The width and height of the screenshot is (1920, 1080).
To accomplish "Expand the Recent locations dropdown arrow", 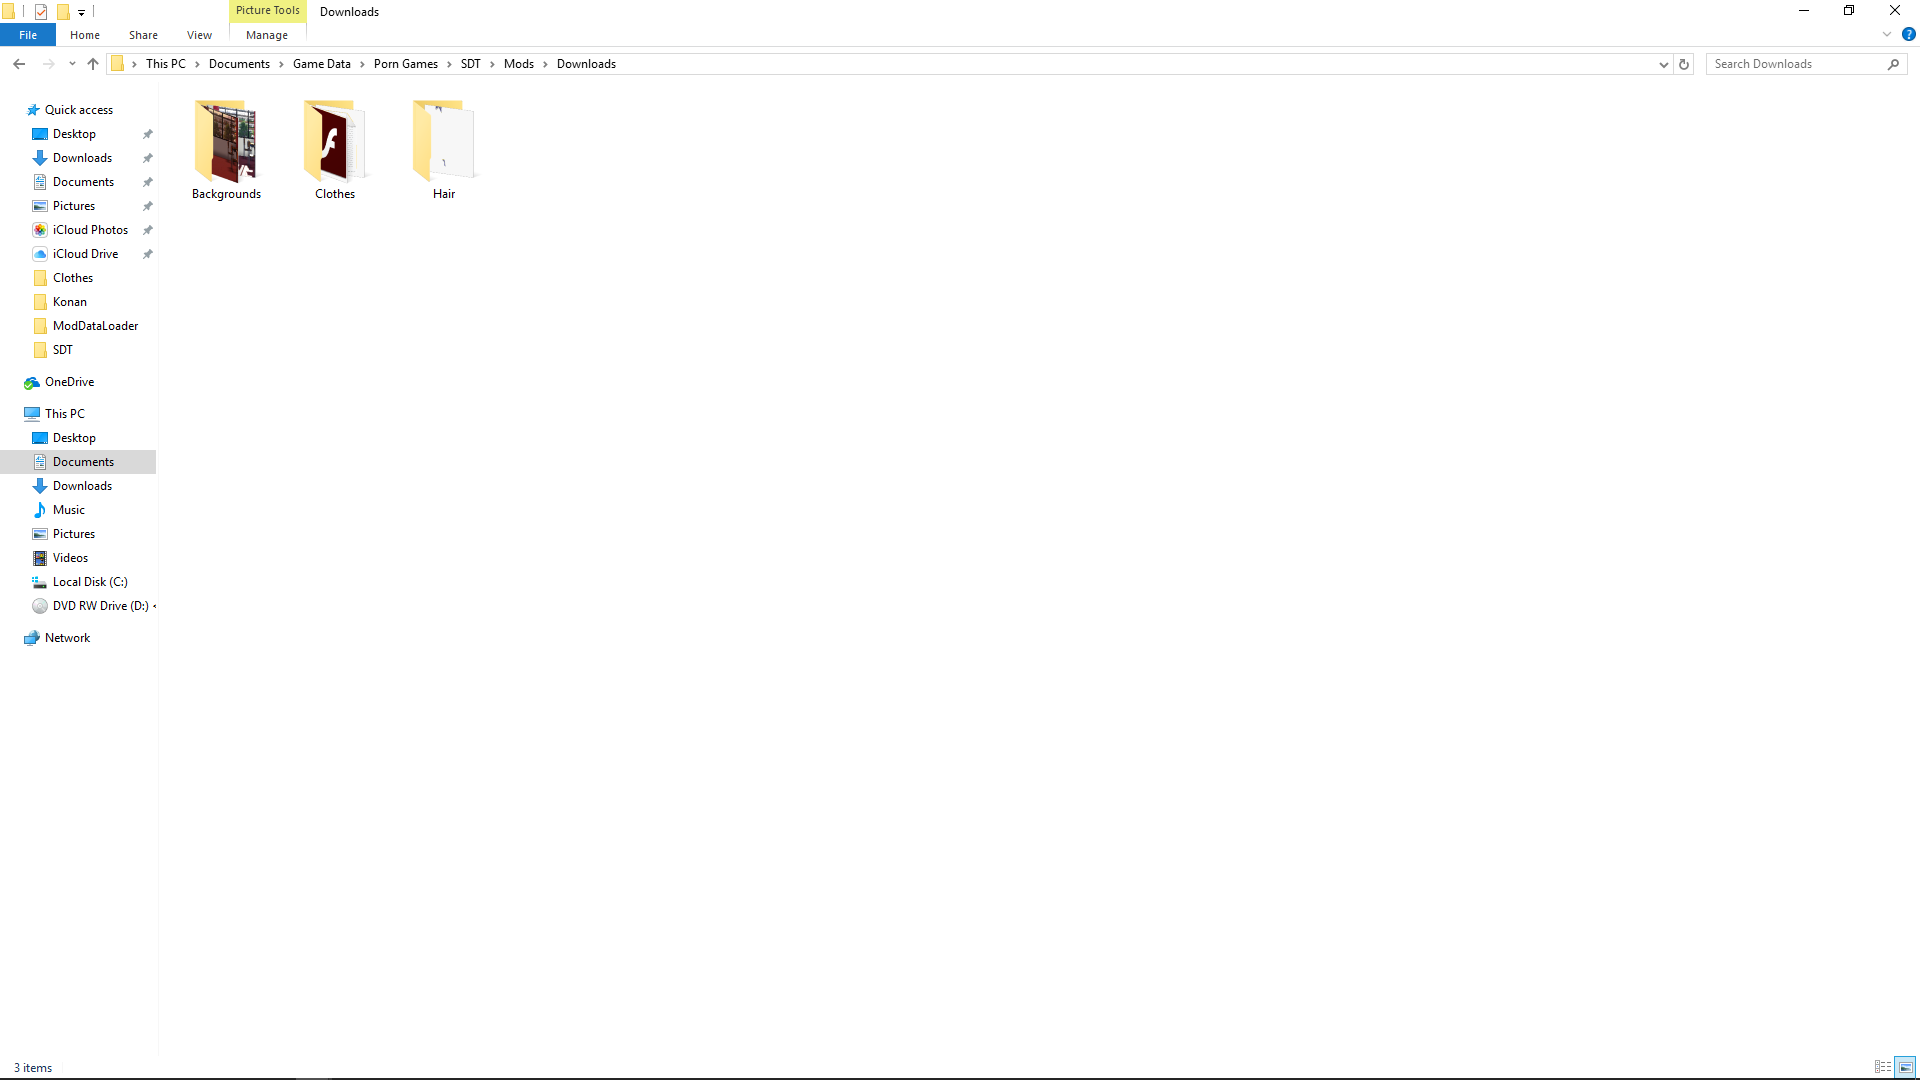I will click(72, 64).
